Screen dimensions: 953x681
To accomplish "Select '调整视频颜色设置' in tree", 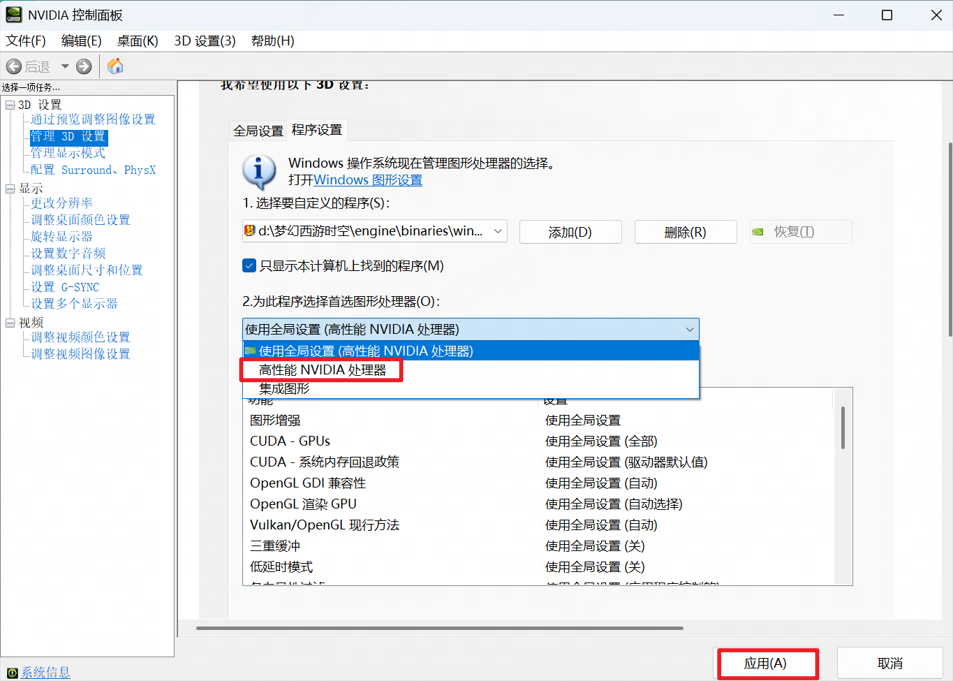I will coord(81,337).
